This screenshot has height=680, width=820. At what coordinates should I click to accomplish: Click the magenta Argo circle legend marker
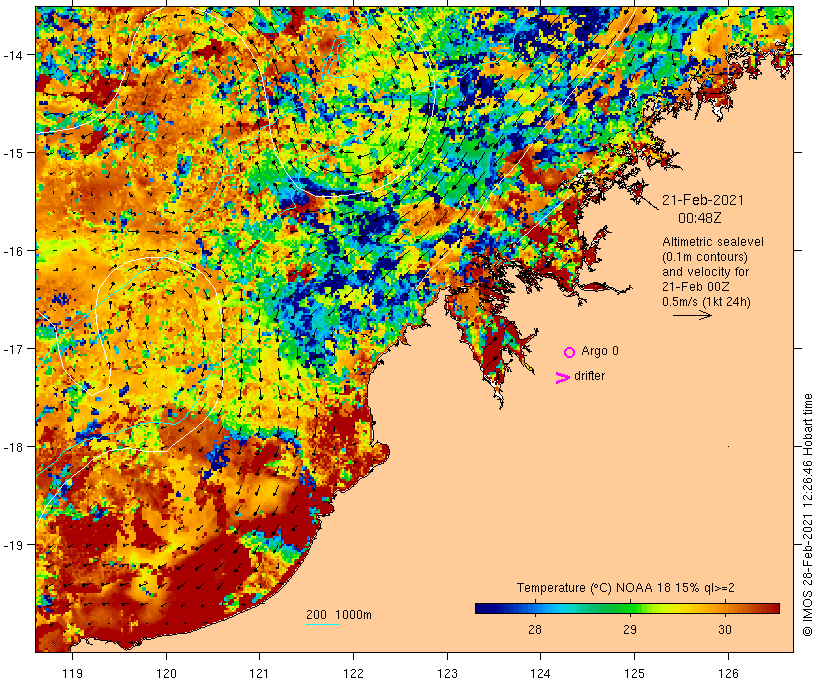(570, 352)
